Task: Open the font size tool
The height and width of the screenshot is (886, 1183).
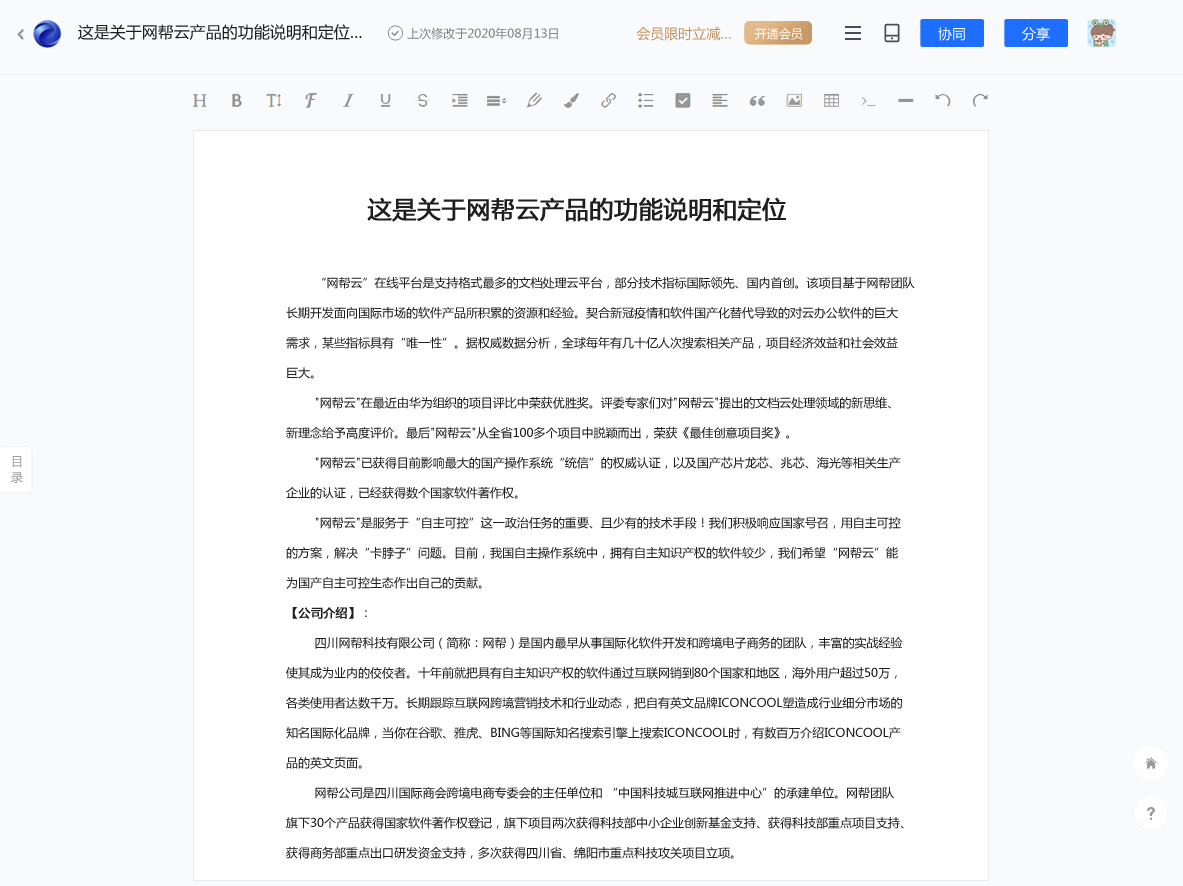Action: (x=273, y=100)
